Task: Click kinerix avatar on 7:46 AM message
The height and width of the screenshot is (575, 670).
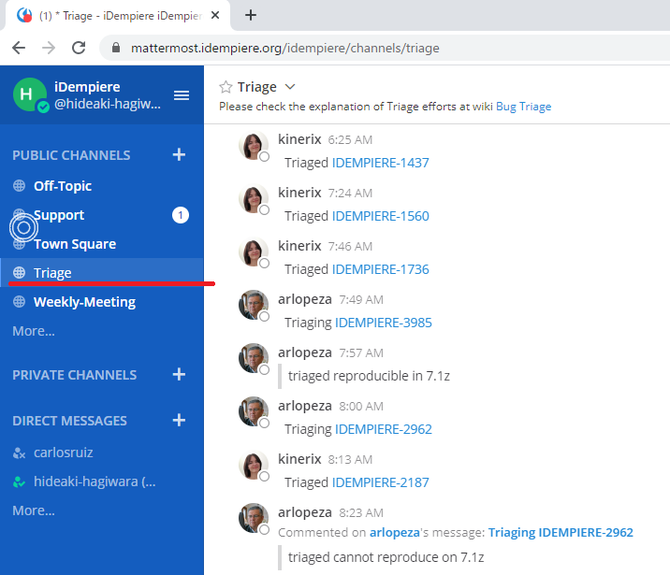Action: [x=253, y=252]
